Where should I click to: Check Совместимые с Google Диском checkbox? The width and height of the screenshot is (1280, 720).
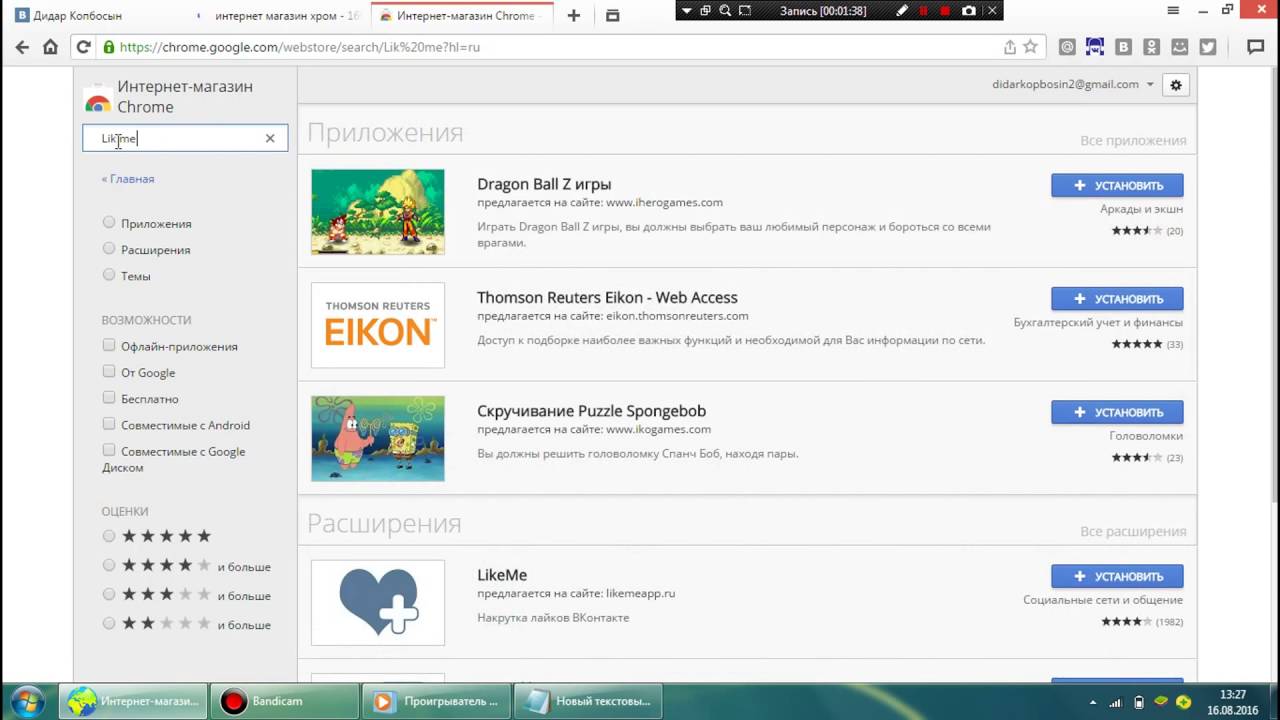coord(109,450)
